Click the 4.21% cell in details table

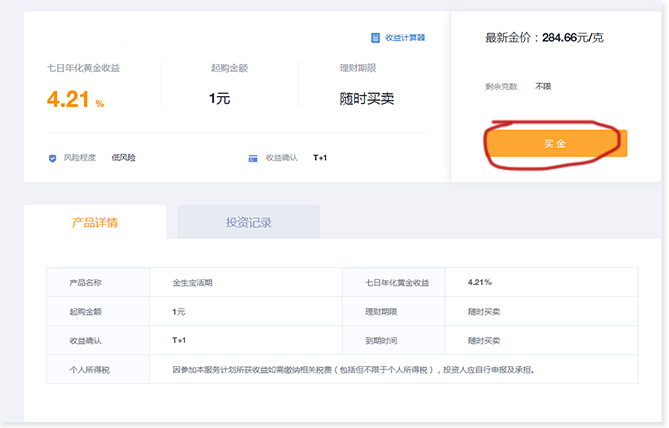coord(479,283)
